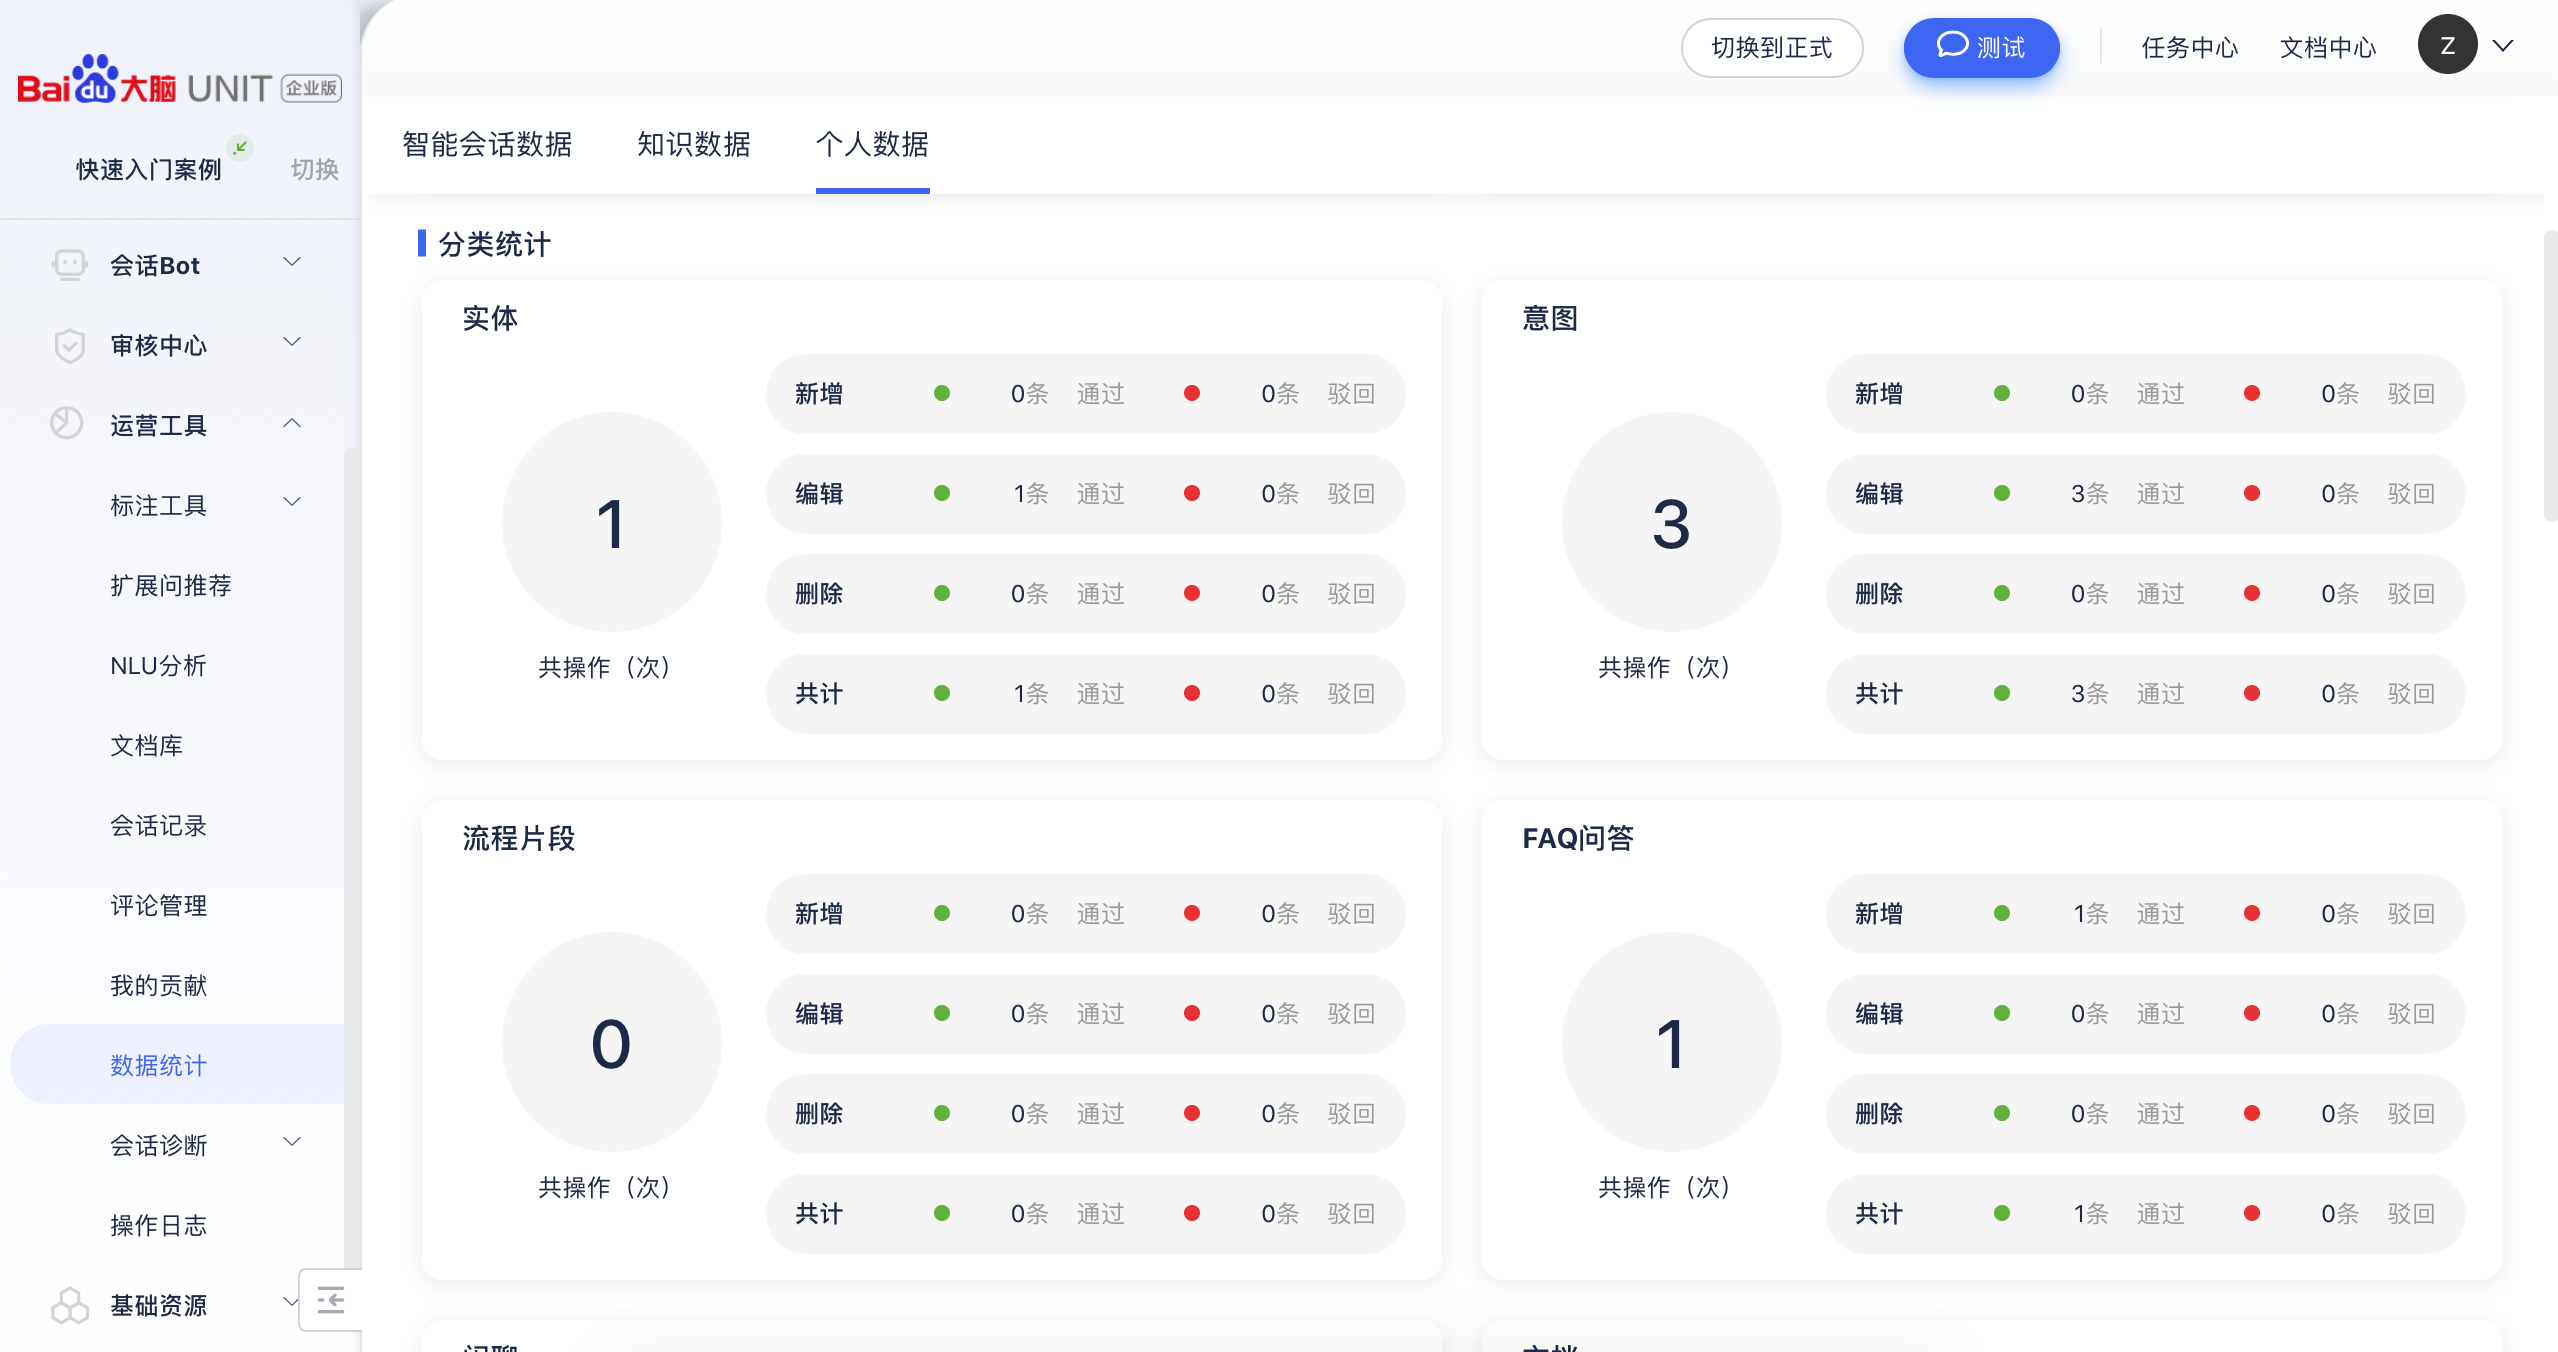Click the FAQ问答 total operations circle

[1671, 1042]
